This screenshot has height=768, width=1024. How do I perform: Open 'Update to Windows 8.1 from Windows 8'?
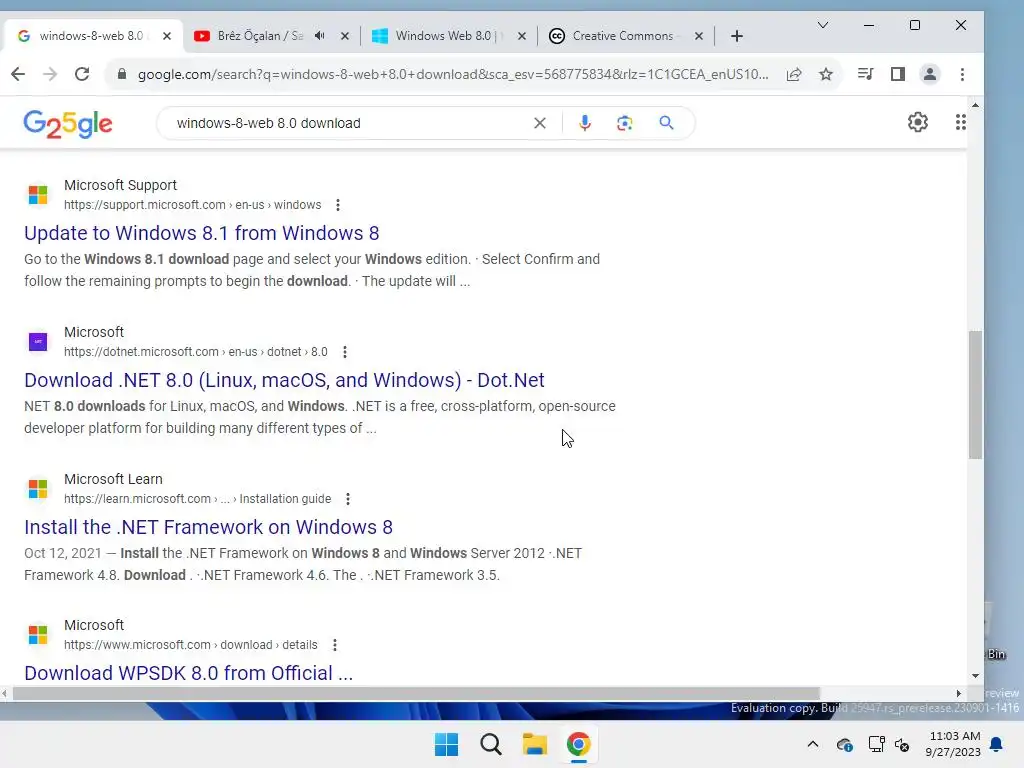(x=202, y=233)
